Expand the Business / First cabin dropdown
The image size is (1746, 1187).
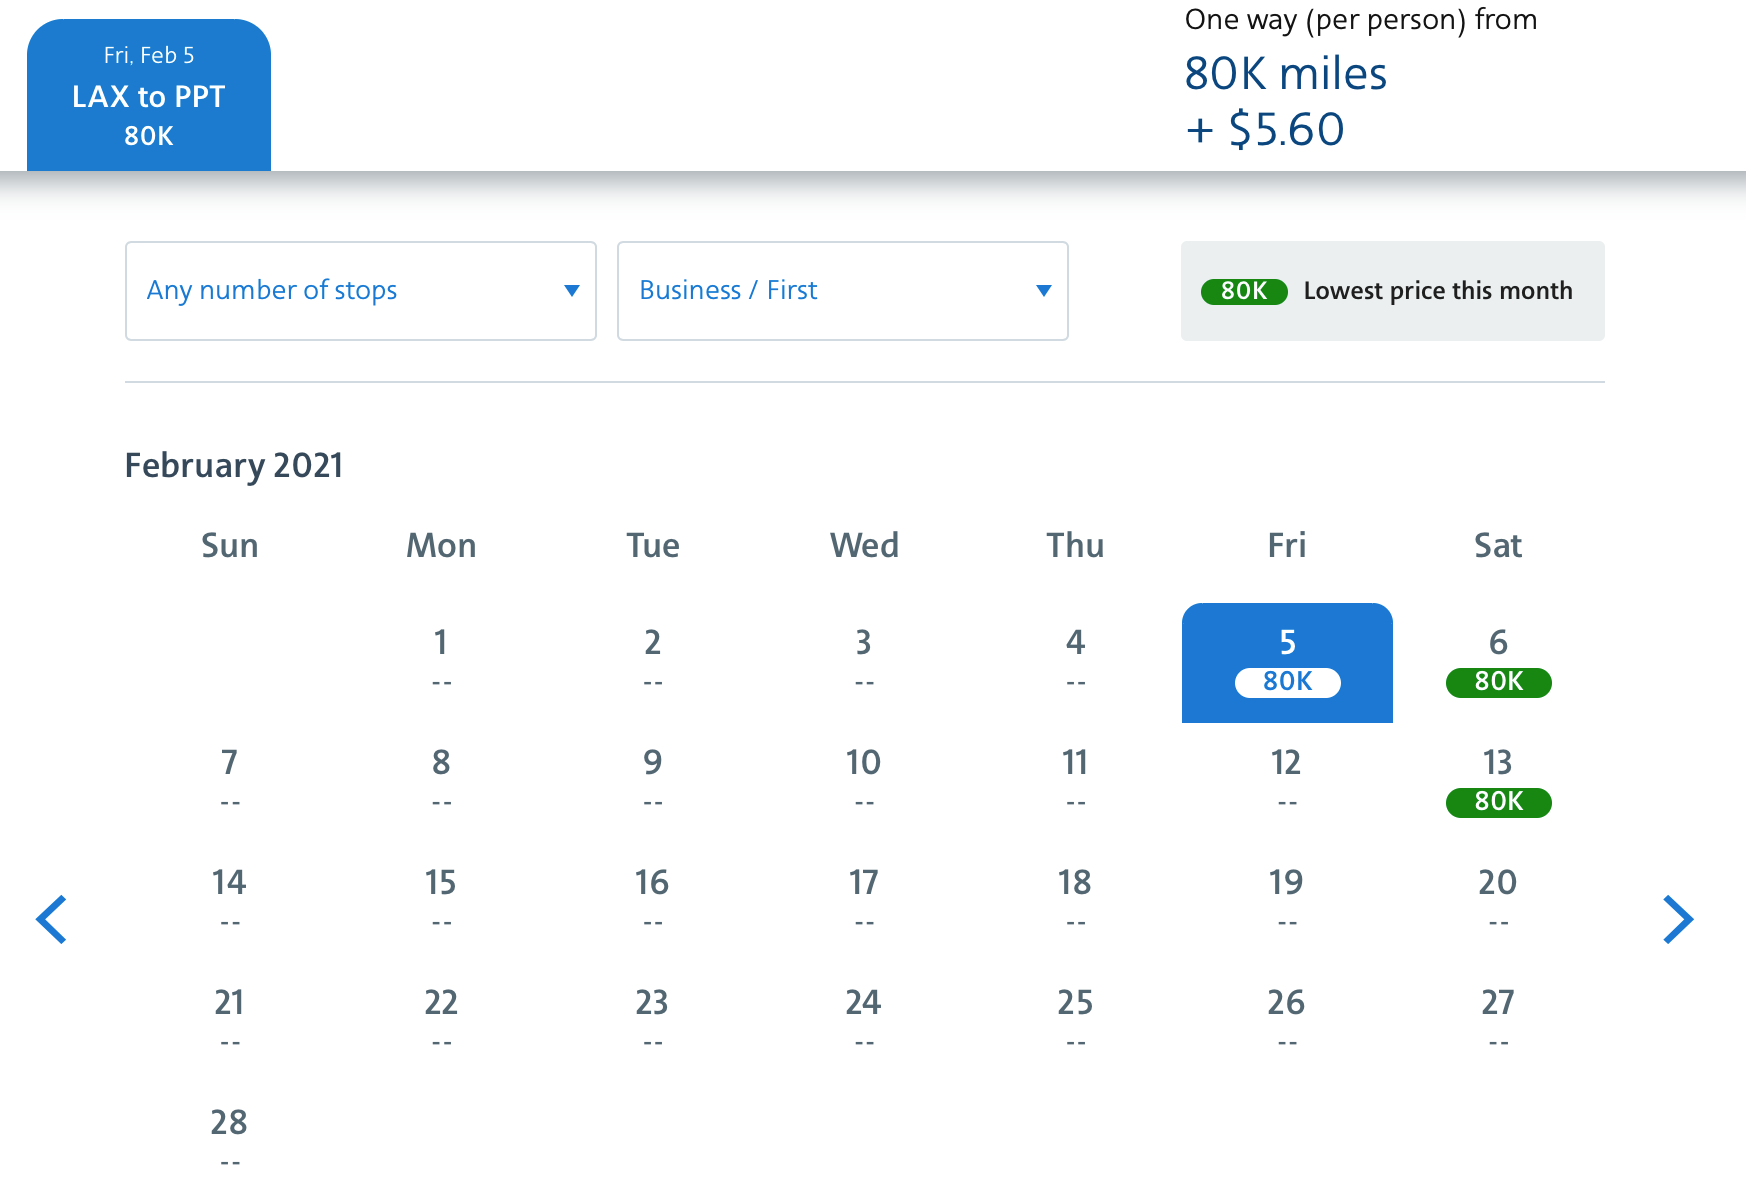(842, 291)
